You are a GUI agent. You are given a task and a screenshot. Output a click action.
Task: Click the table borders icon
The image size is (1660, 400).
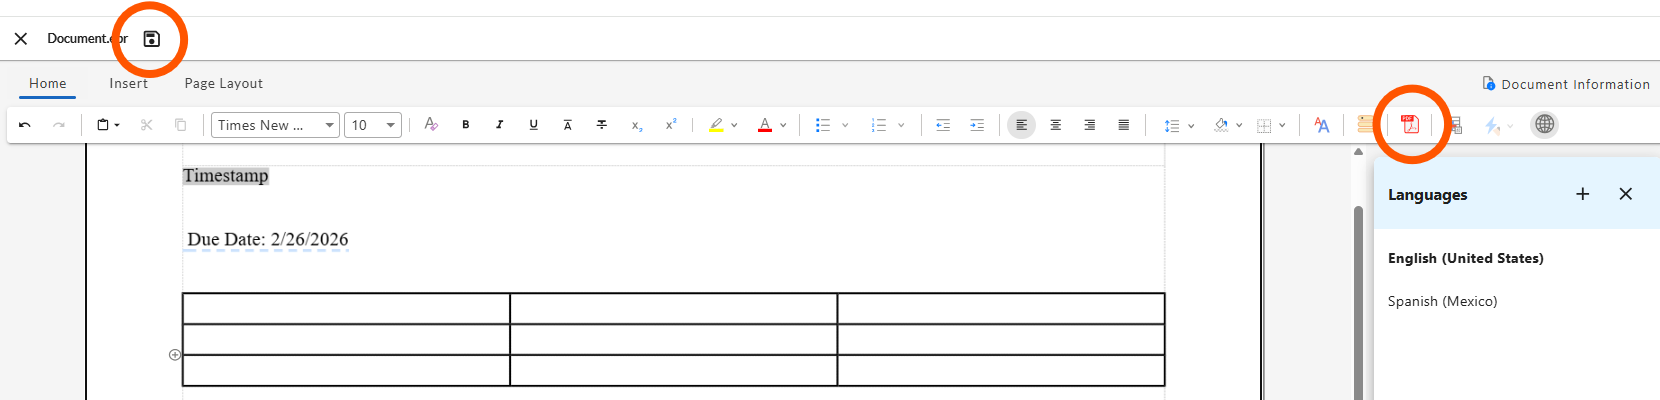tap(1264, 125)
